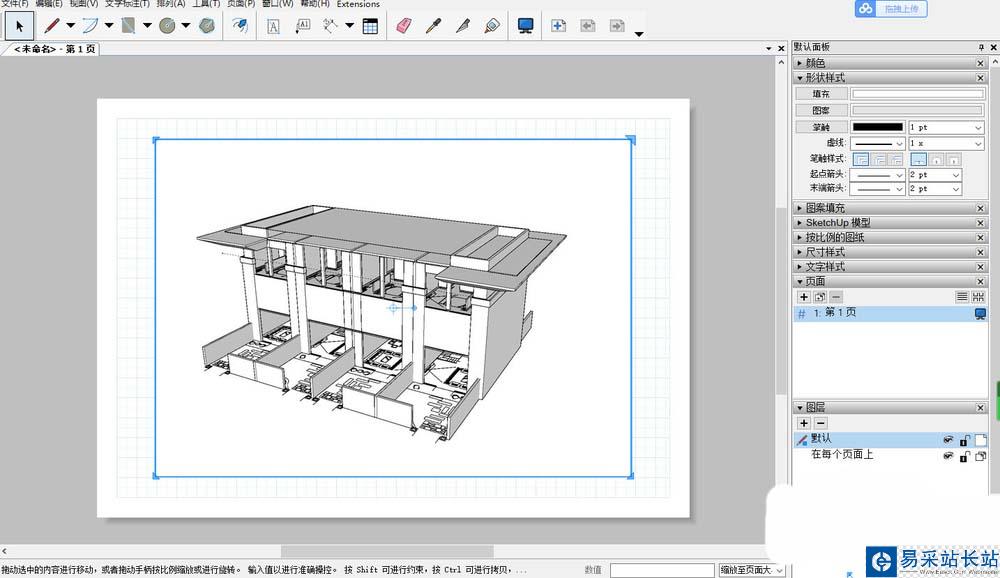Select the eyedropper Style tool

coord(432,26)
